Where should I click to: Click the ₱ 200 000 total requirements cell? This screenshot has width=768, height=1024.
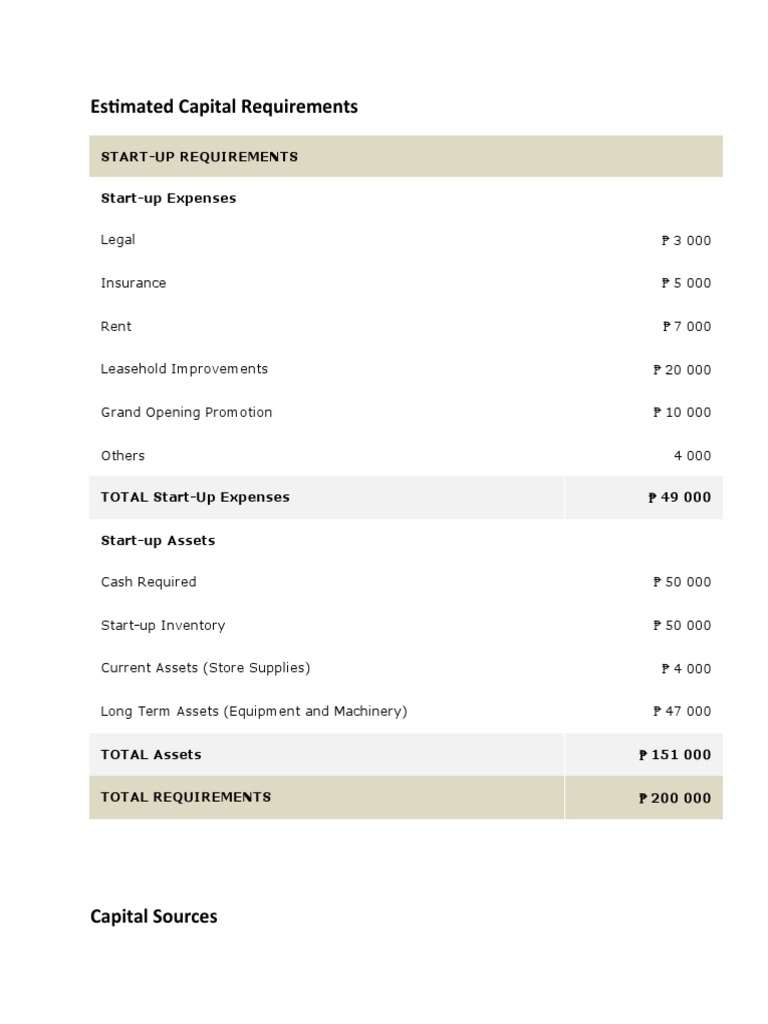[675, 798]
